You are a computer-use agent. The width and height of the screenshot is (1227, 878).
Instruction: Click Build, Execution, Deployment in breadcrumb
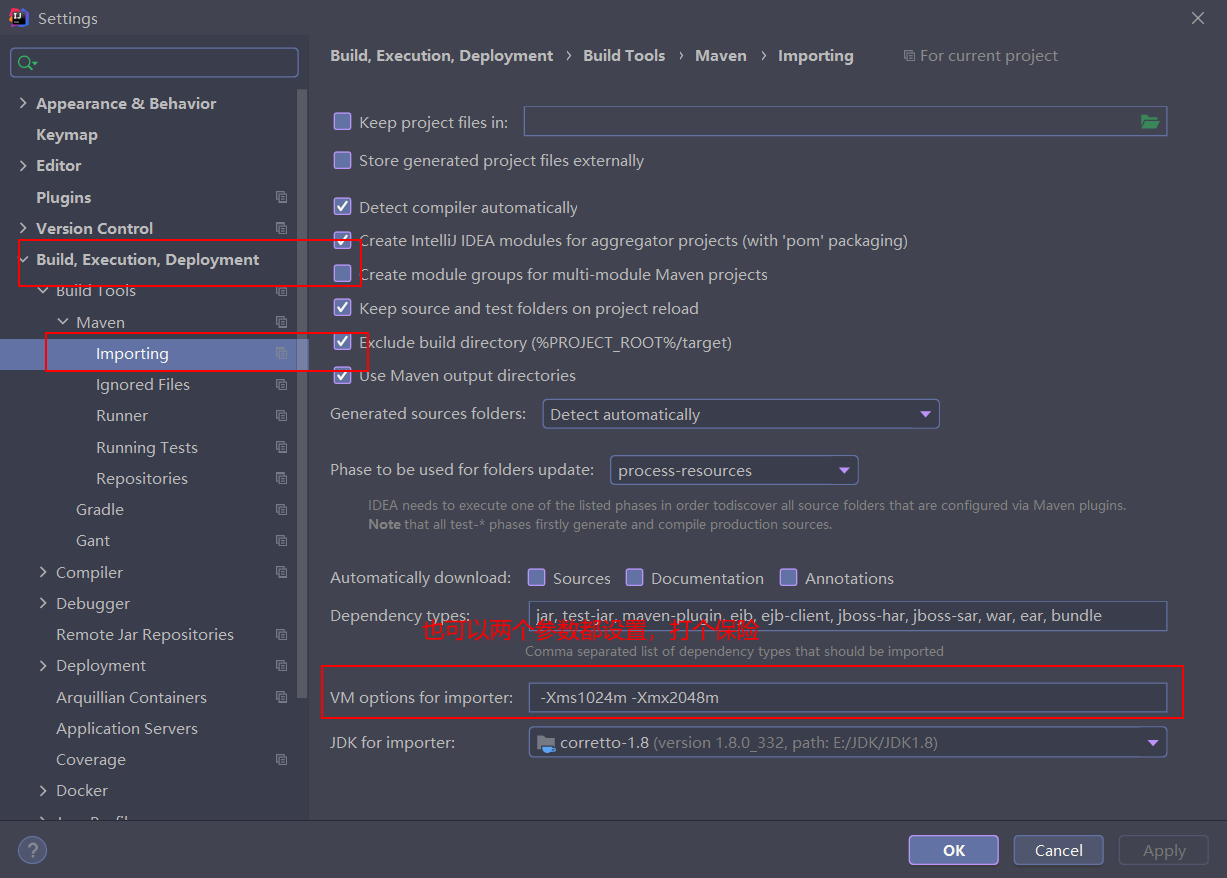(x=441, y=56)
